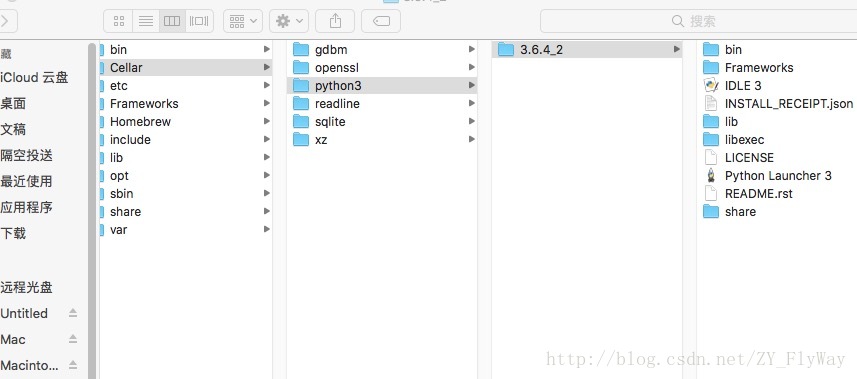Open 桌面 in sidebar
This screenshot has height=379, width=857.
pos(13,104)
